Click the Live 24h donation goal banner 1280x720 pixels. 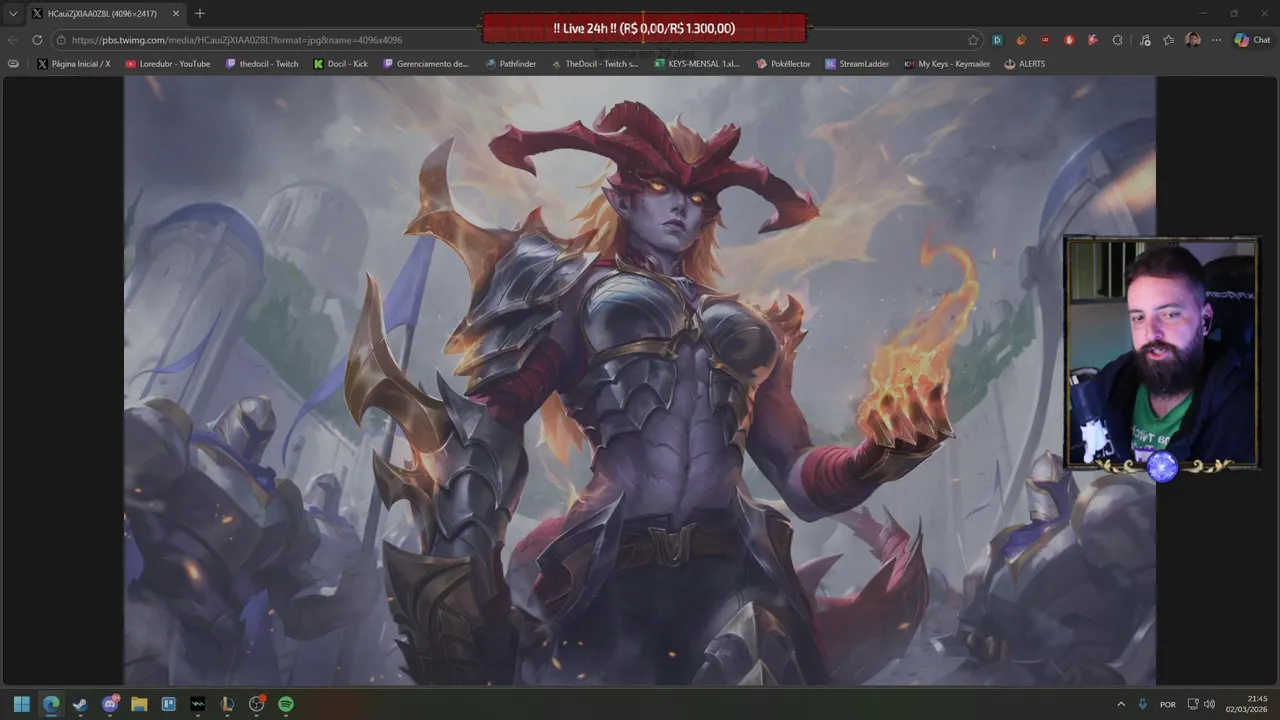tap(644, 28)
